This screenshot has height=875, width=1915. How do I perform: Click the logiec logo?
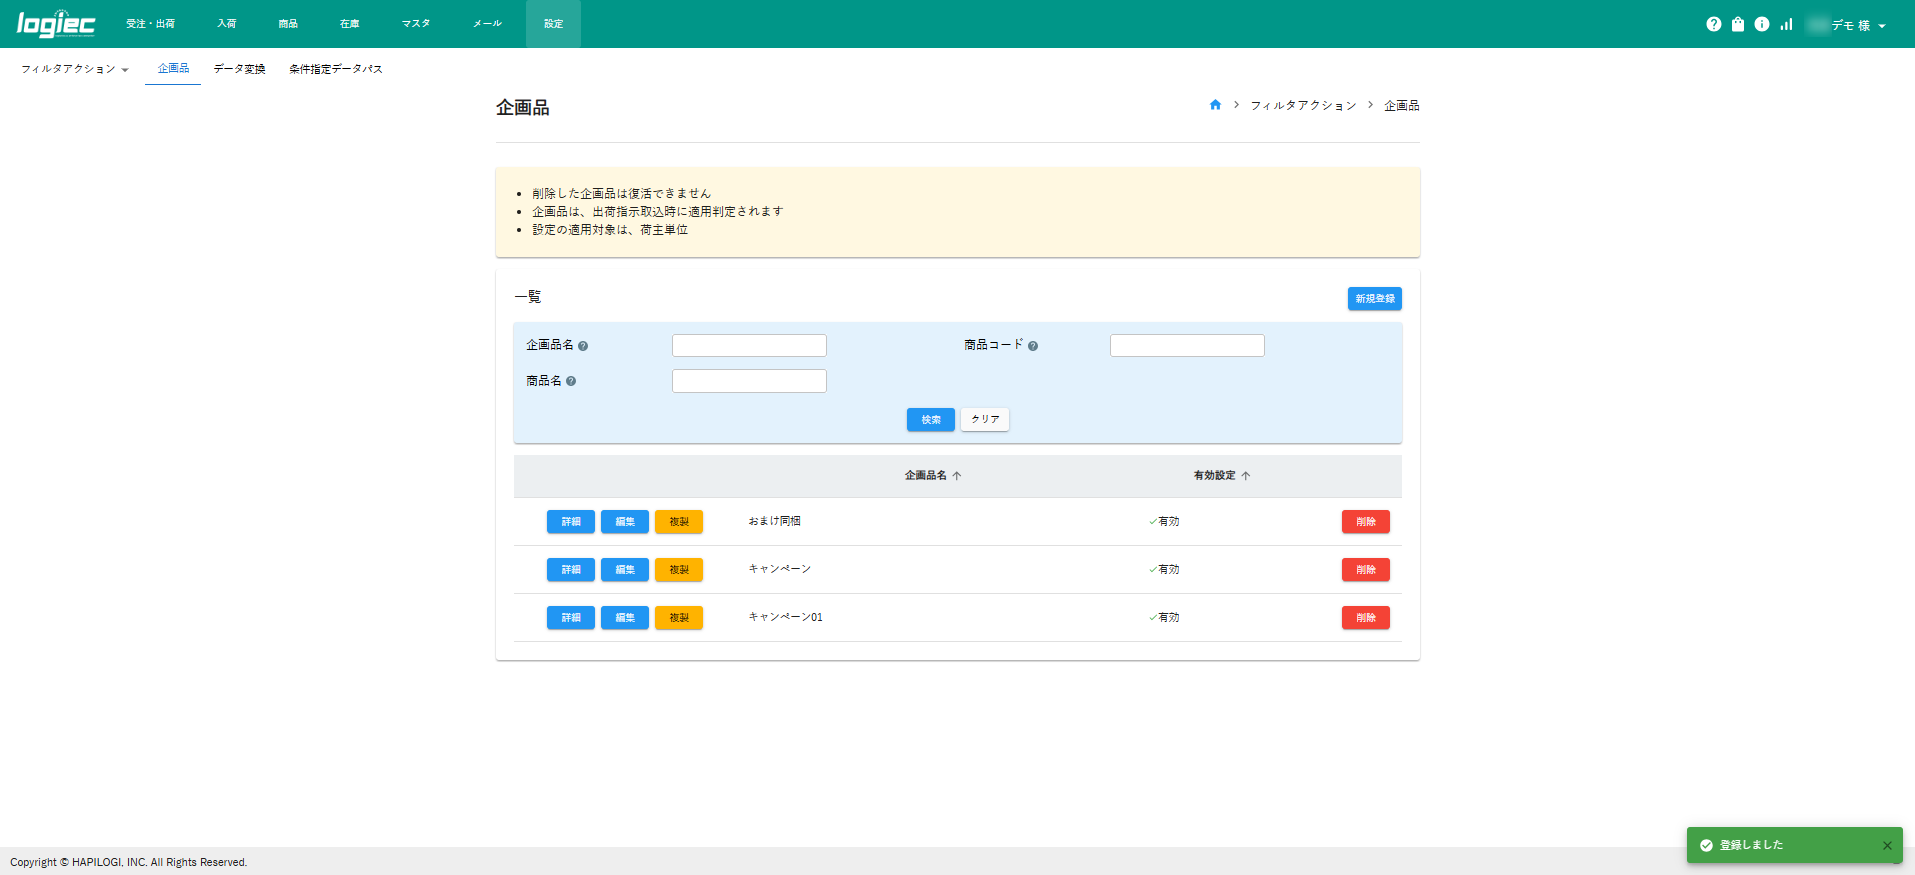[x=56, y=24]
